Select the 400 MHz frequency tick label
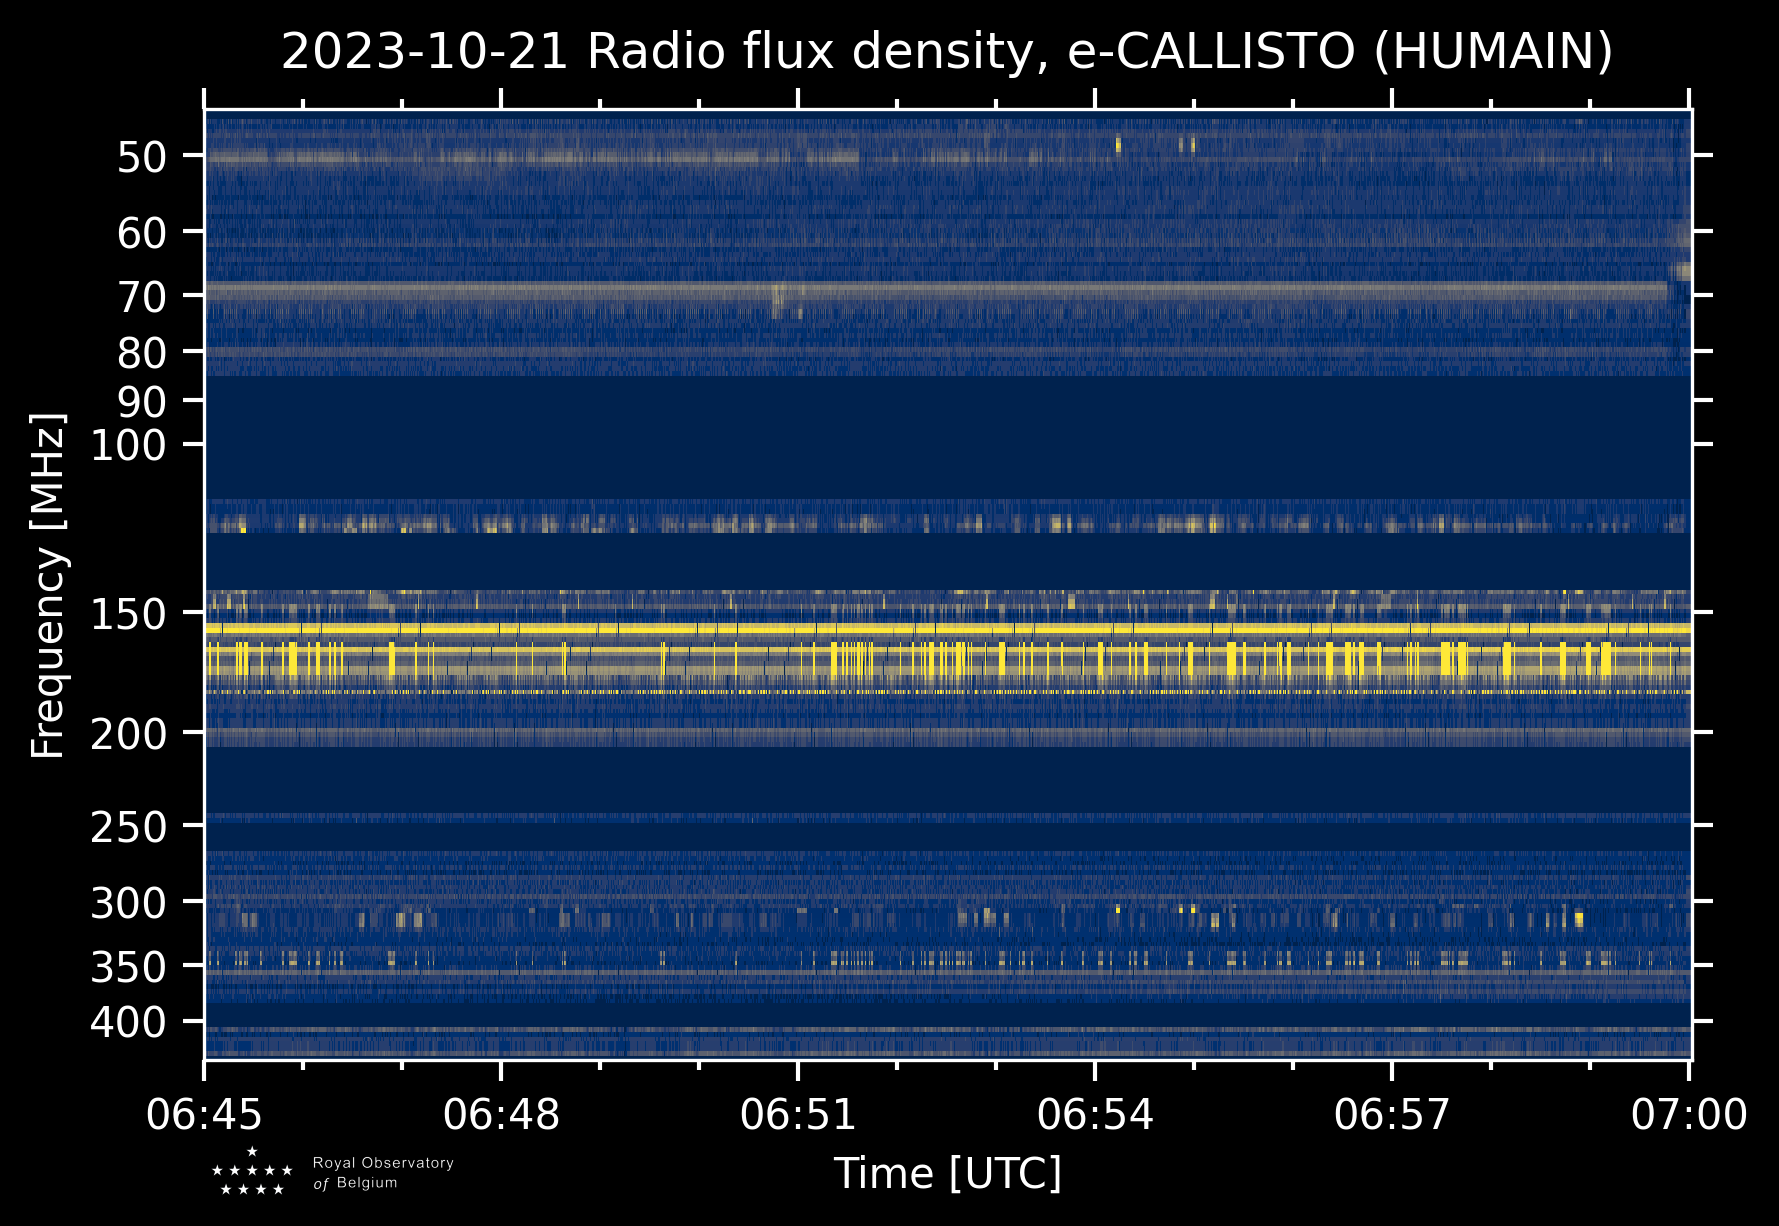Screen dimensions: 1779x1226 pyautogui.click(x=128, y=1023)
